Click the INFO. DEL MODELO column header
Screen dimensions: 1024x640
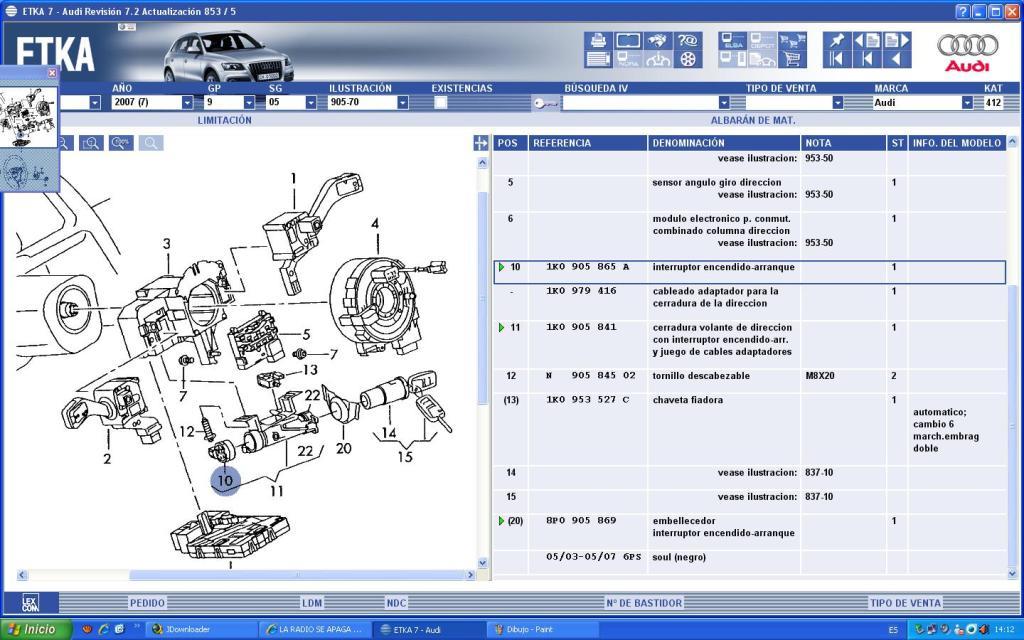click(957, 143)
